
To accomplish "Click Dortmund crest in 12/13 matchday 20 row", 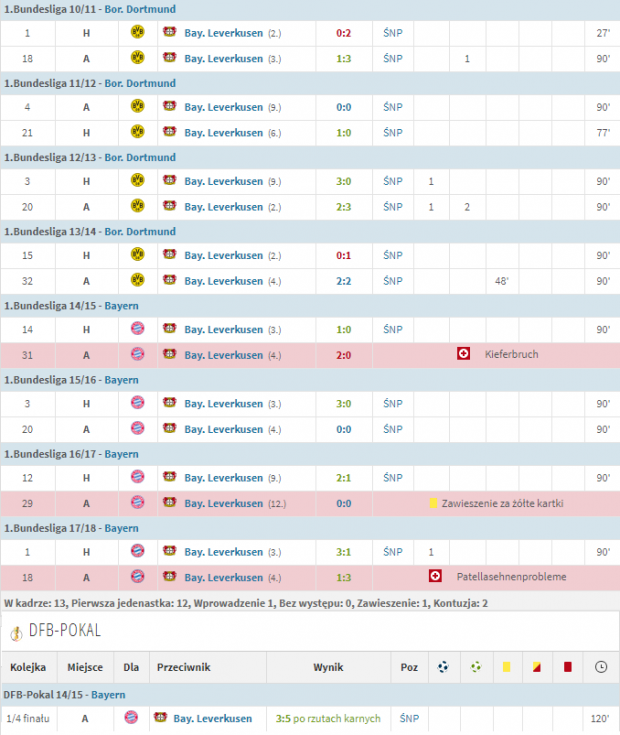I will pos(137,206).
